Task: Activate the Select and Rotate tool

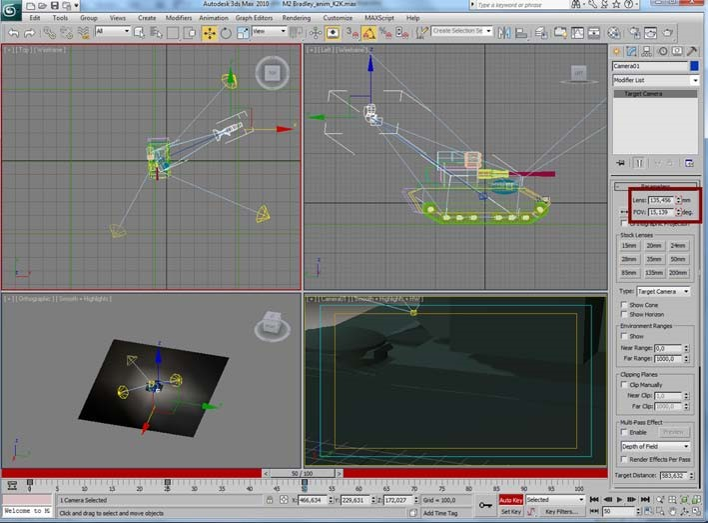Action: pyautogui.click(x=226, y=33)
